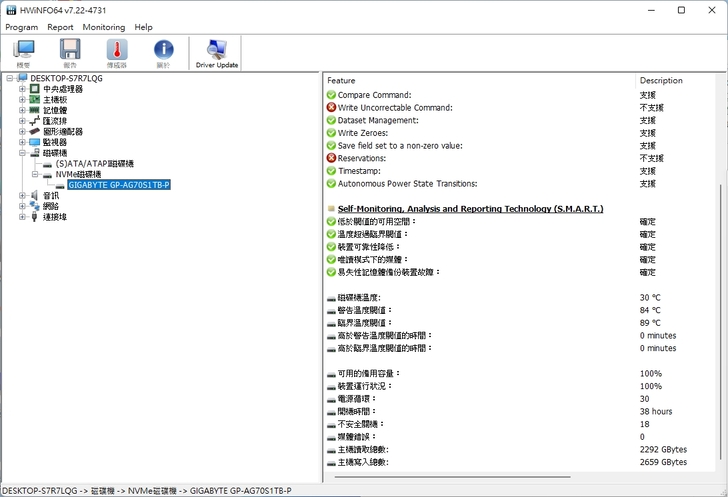The height and width of the screenshot is (497, 728).
Task: Select the network icon in the tree
Action: (x=35, y=206)
